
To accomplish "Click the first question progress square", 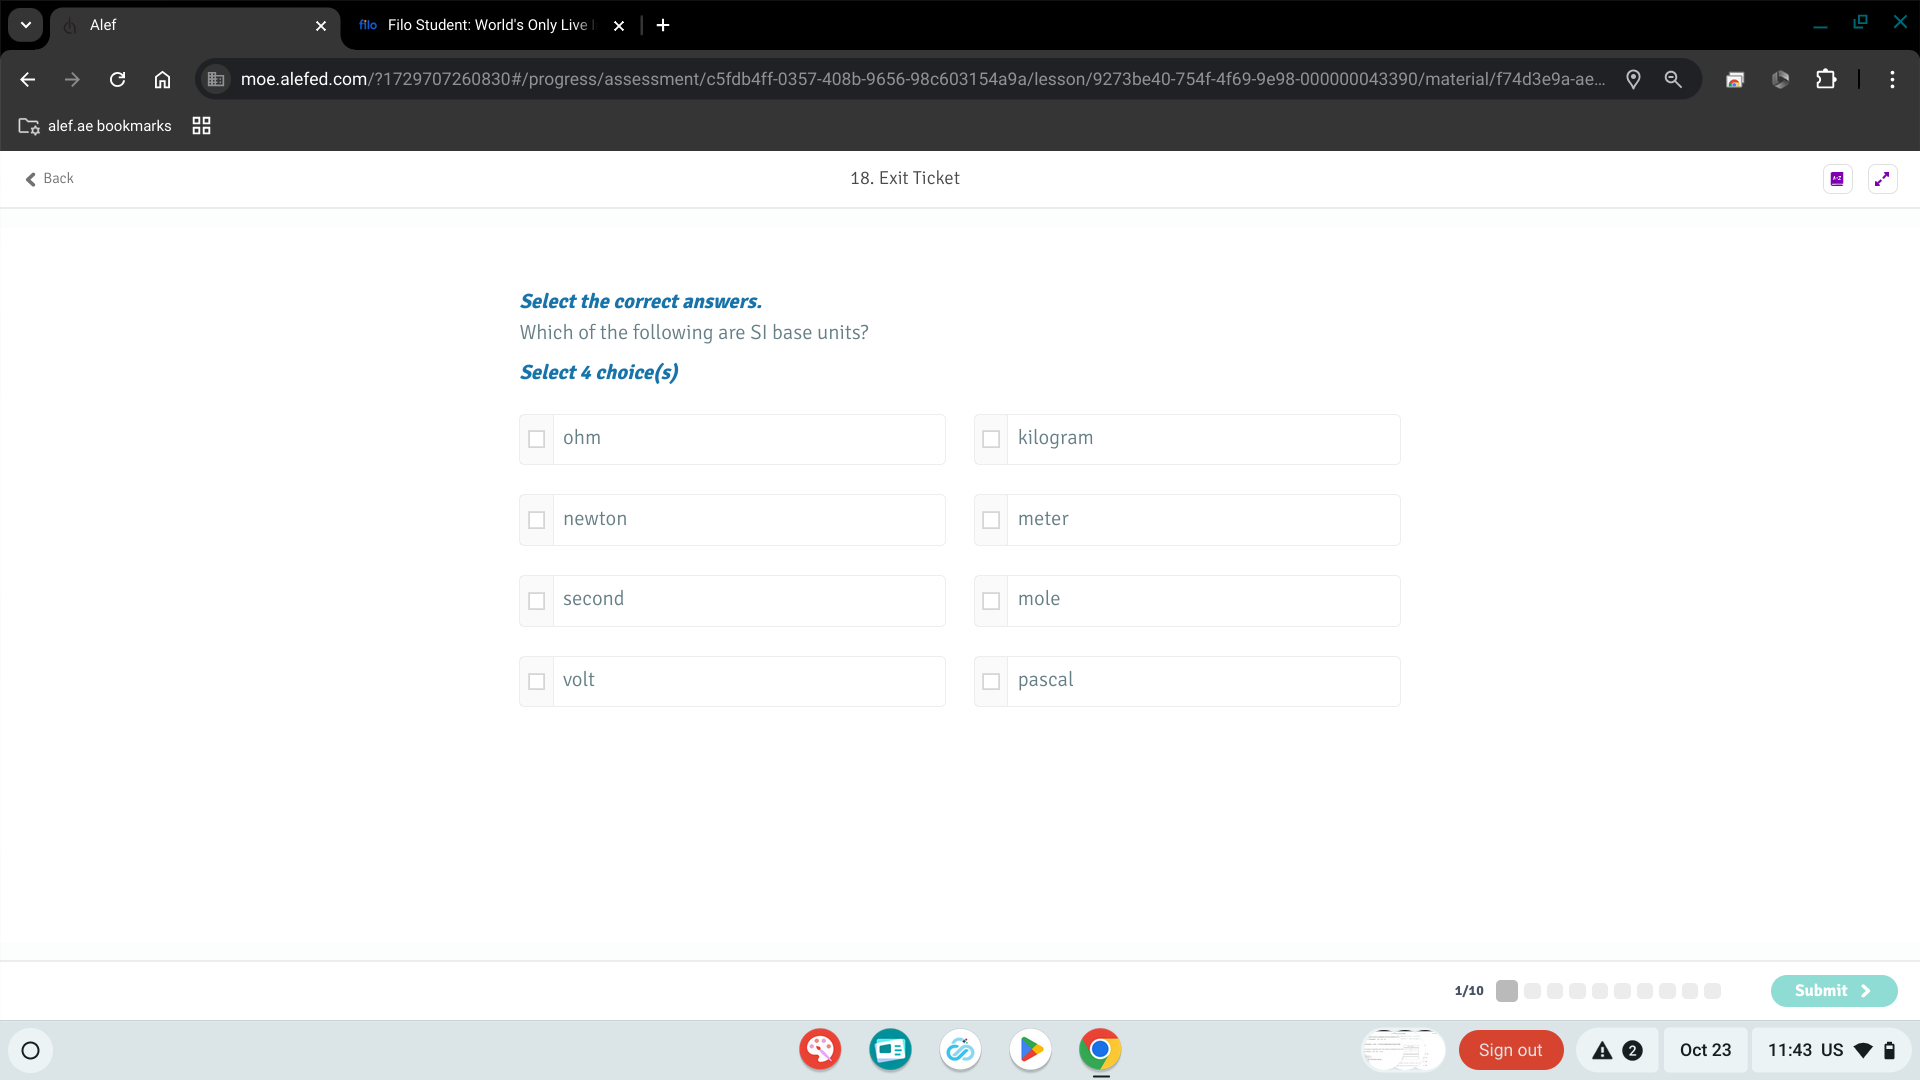I will click(1507, 991).
